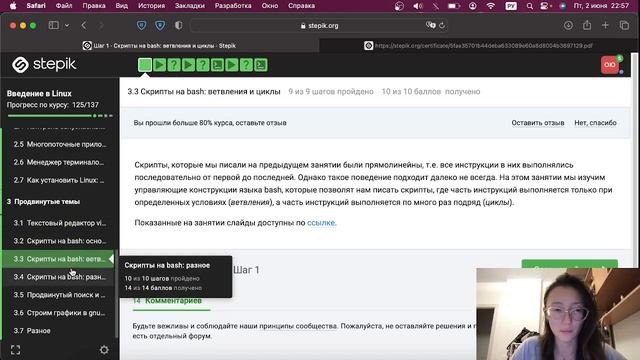Click the Safari share icon

[x=587, y=25]
